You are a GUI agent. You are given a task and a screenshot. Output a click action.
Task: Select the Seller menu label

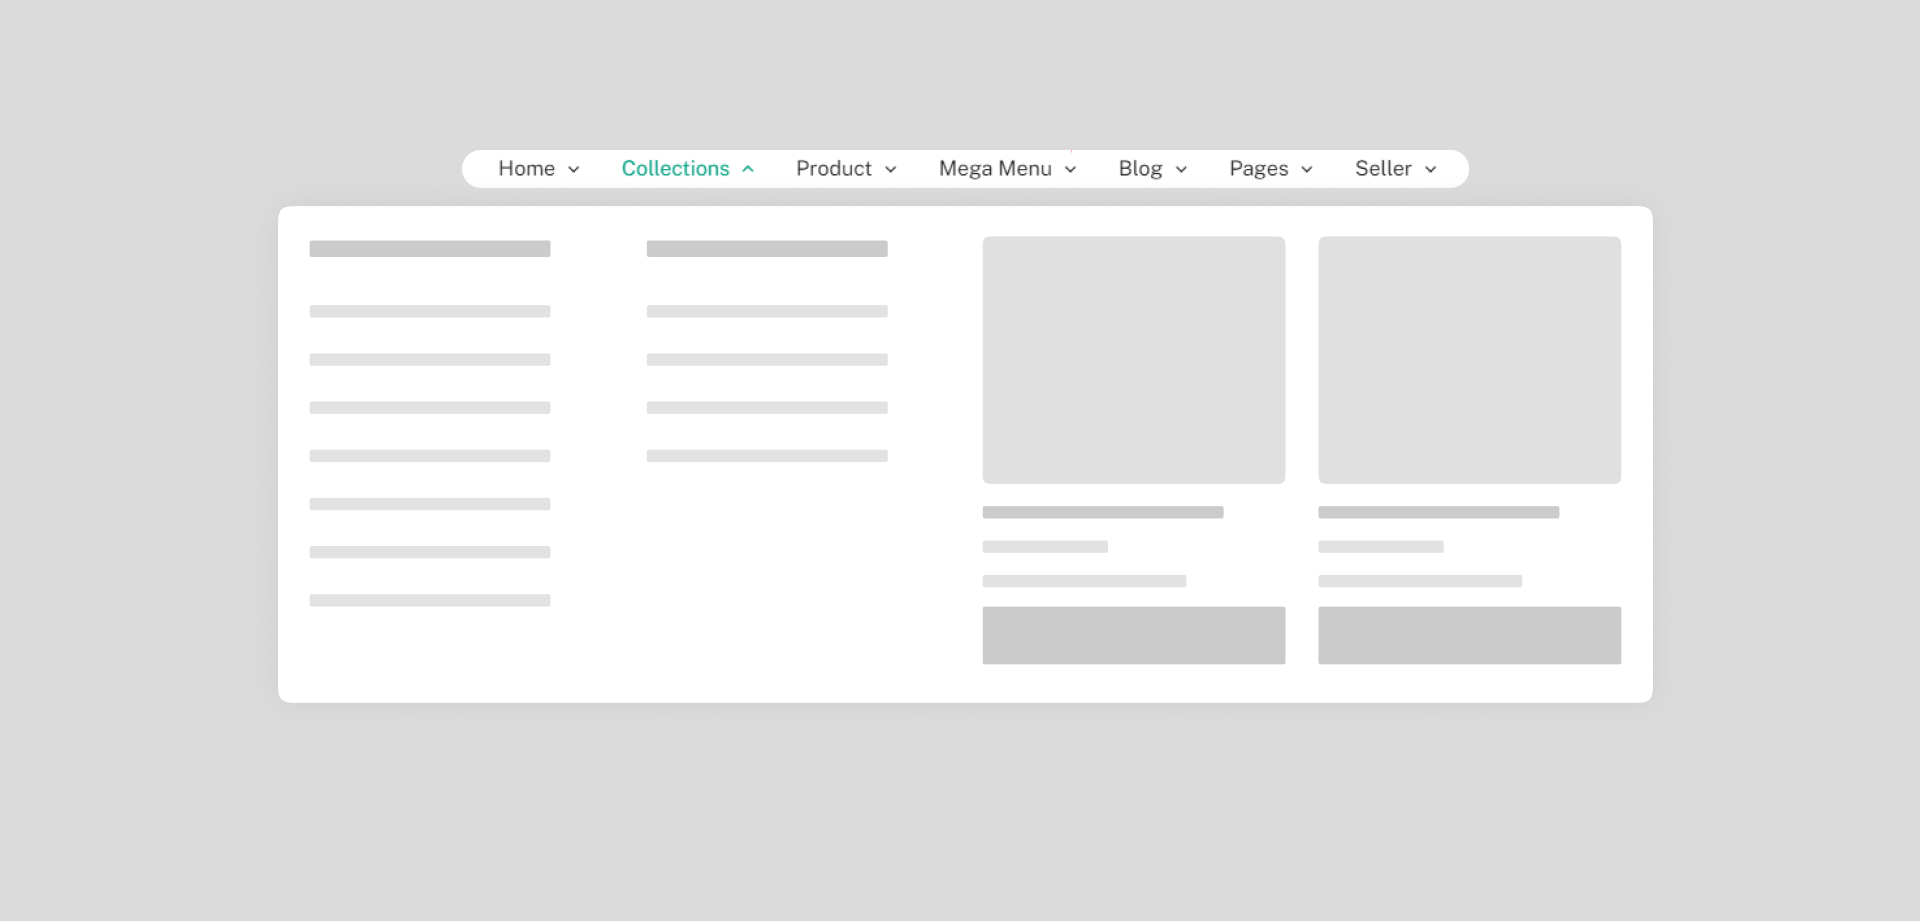(1383, 169)
